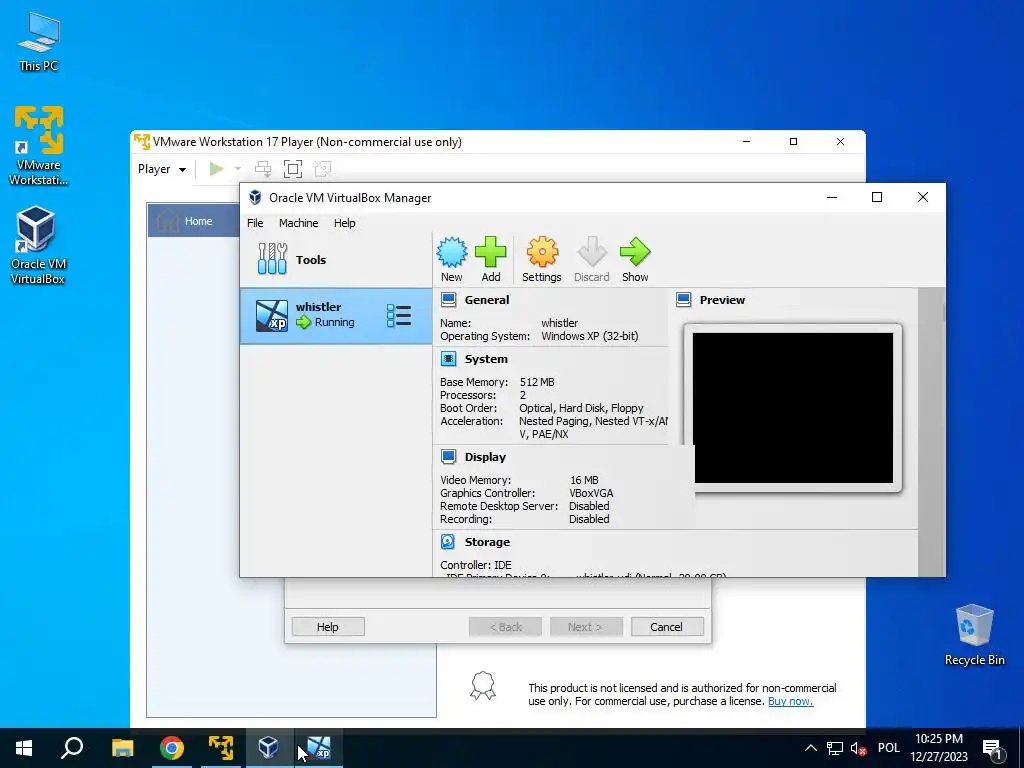Select the Recycle Bin desktop icon
1024x768 pixels.
[x=974, y=635]
